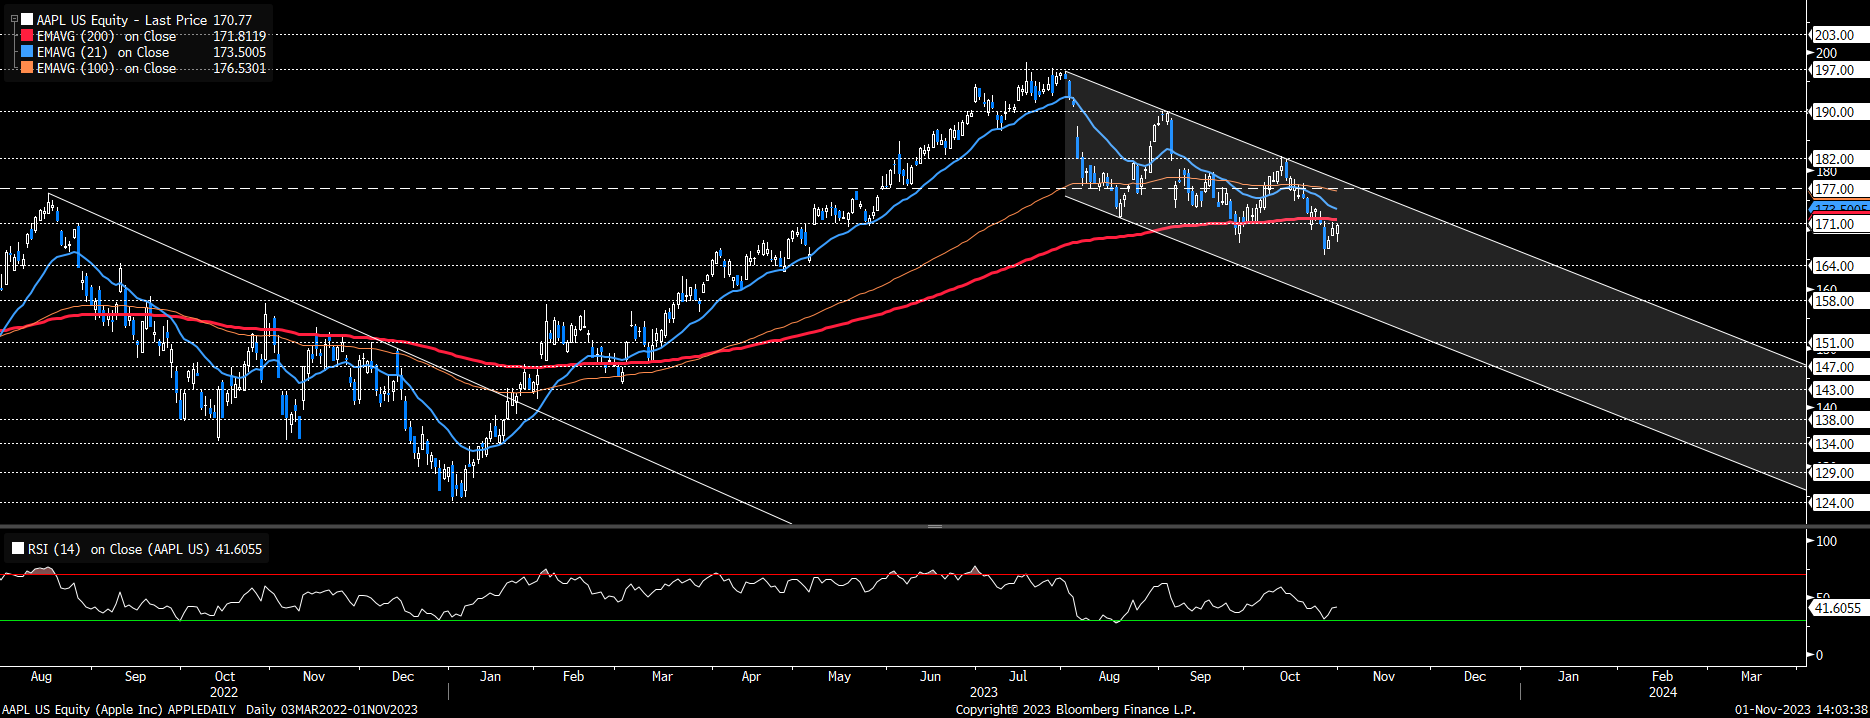Click the 01-Nov-2023 14:03:38 timestamp
Viewport: 1870px width, 718px height.
tap(1800, 710)
